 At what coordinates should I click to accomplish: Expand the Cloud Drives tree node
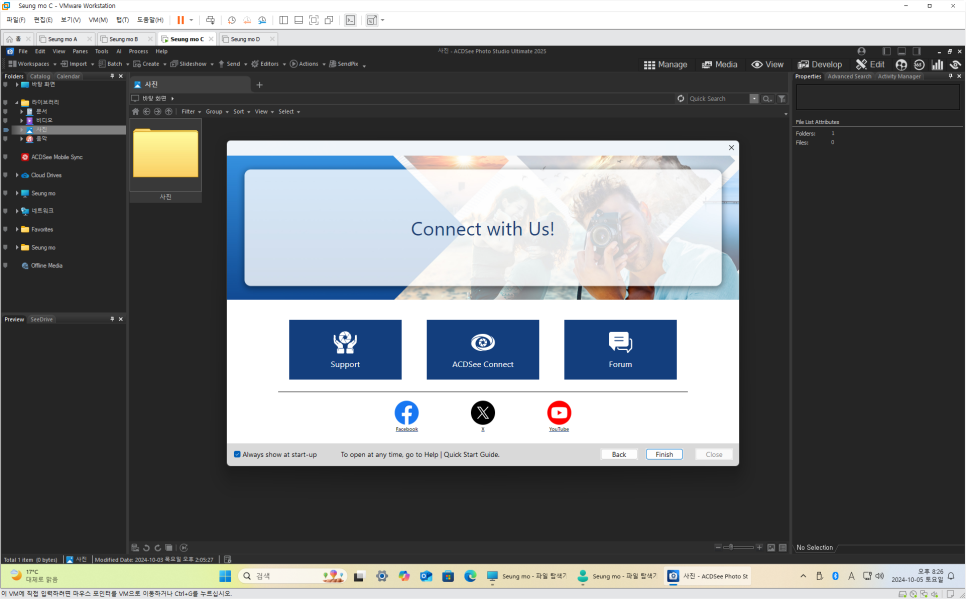16,175
